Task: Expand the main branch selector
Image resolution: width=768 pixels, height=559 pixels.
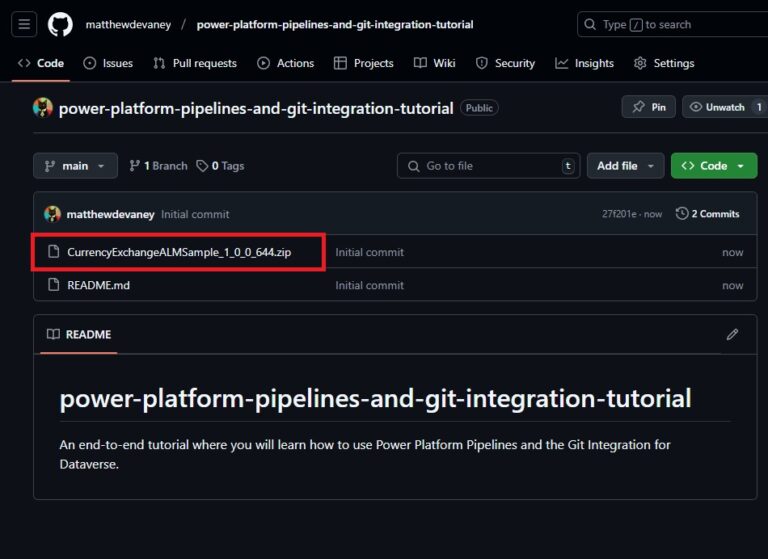Action: click(75, 166)
